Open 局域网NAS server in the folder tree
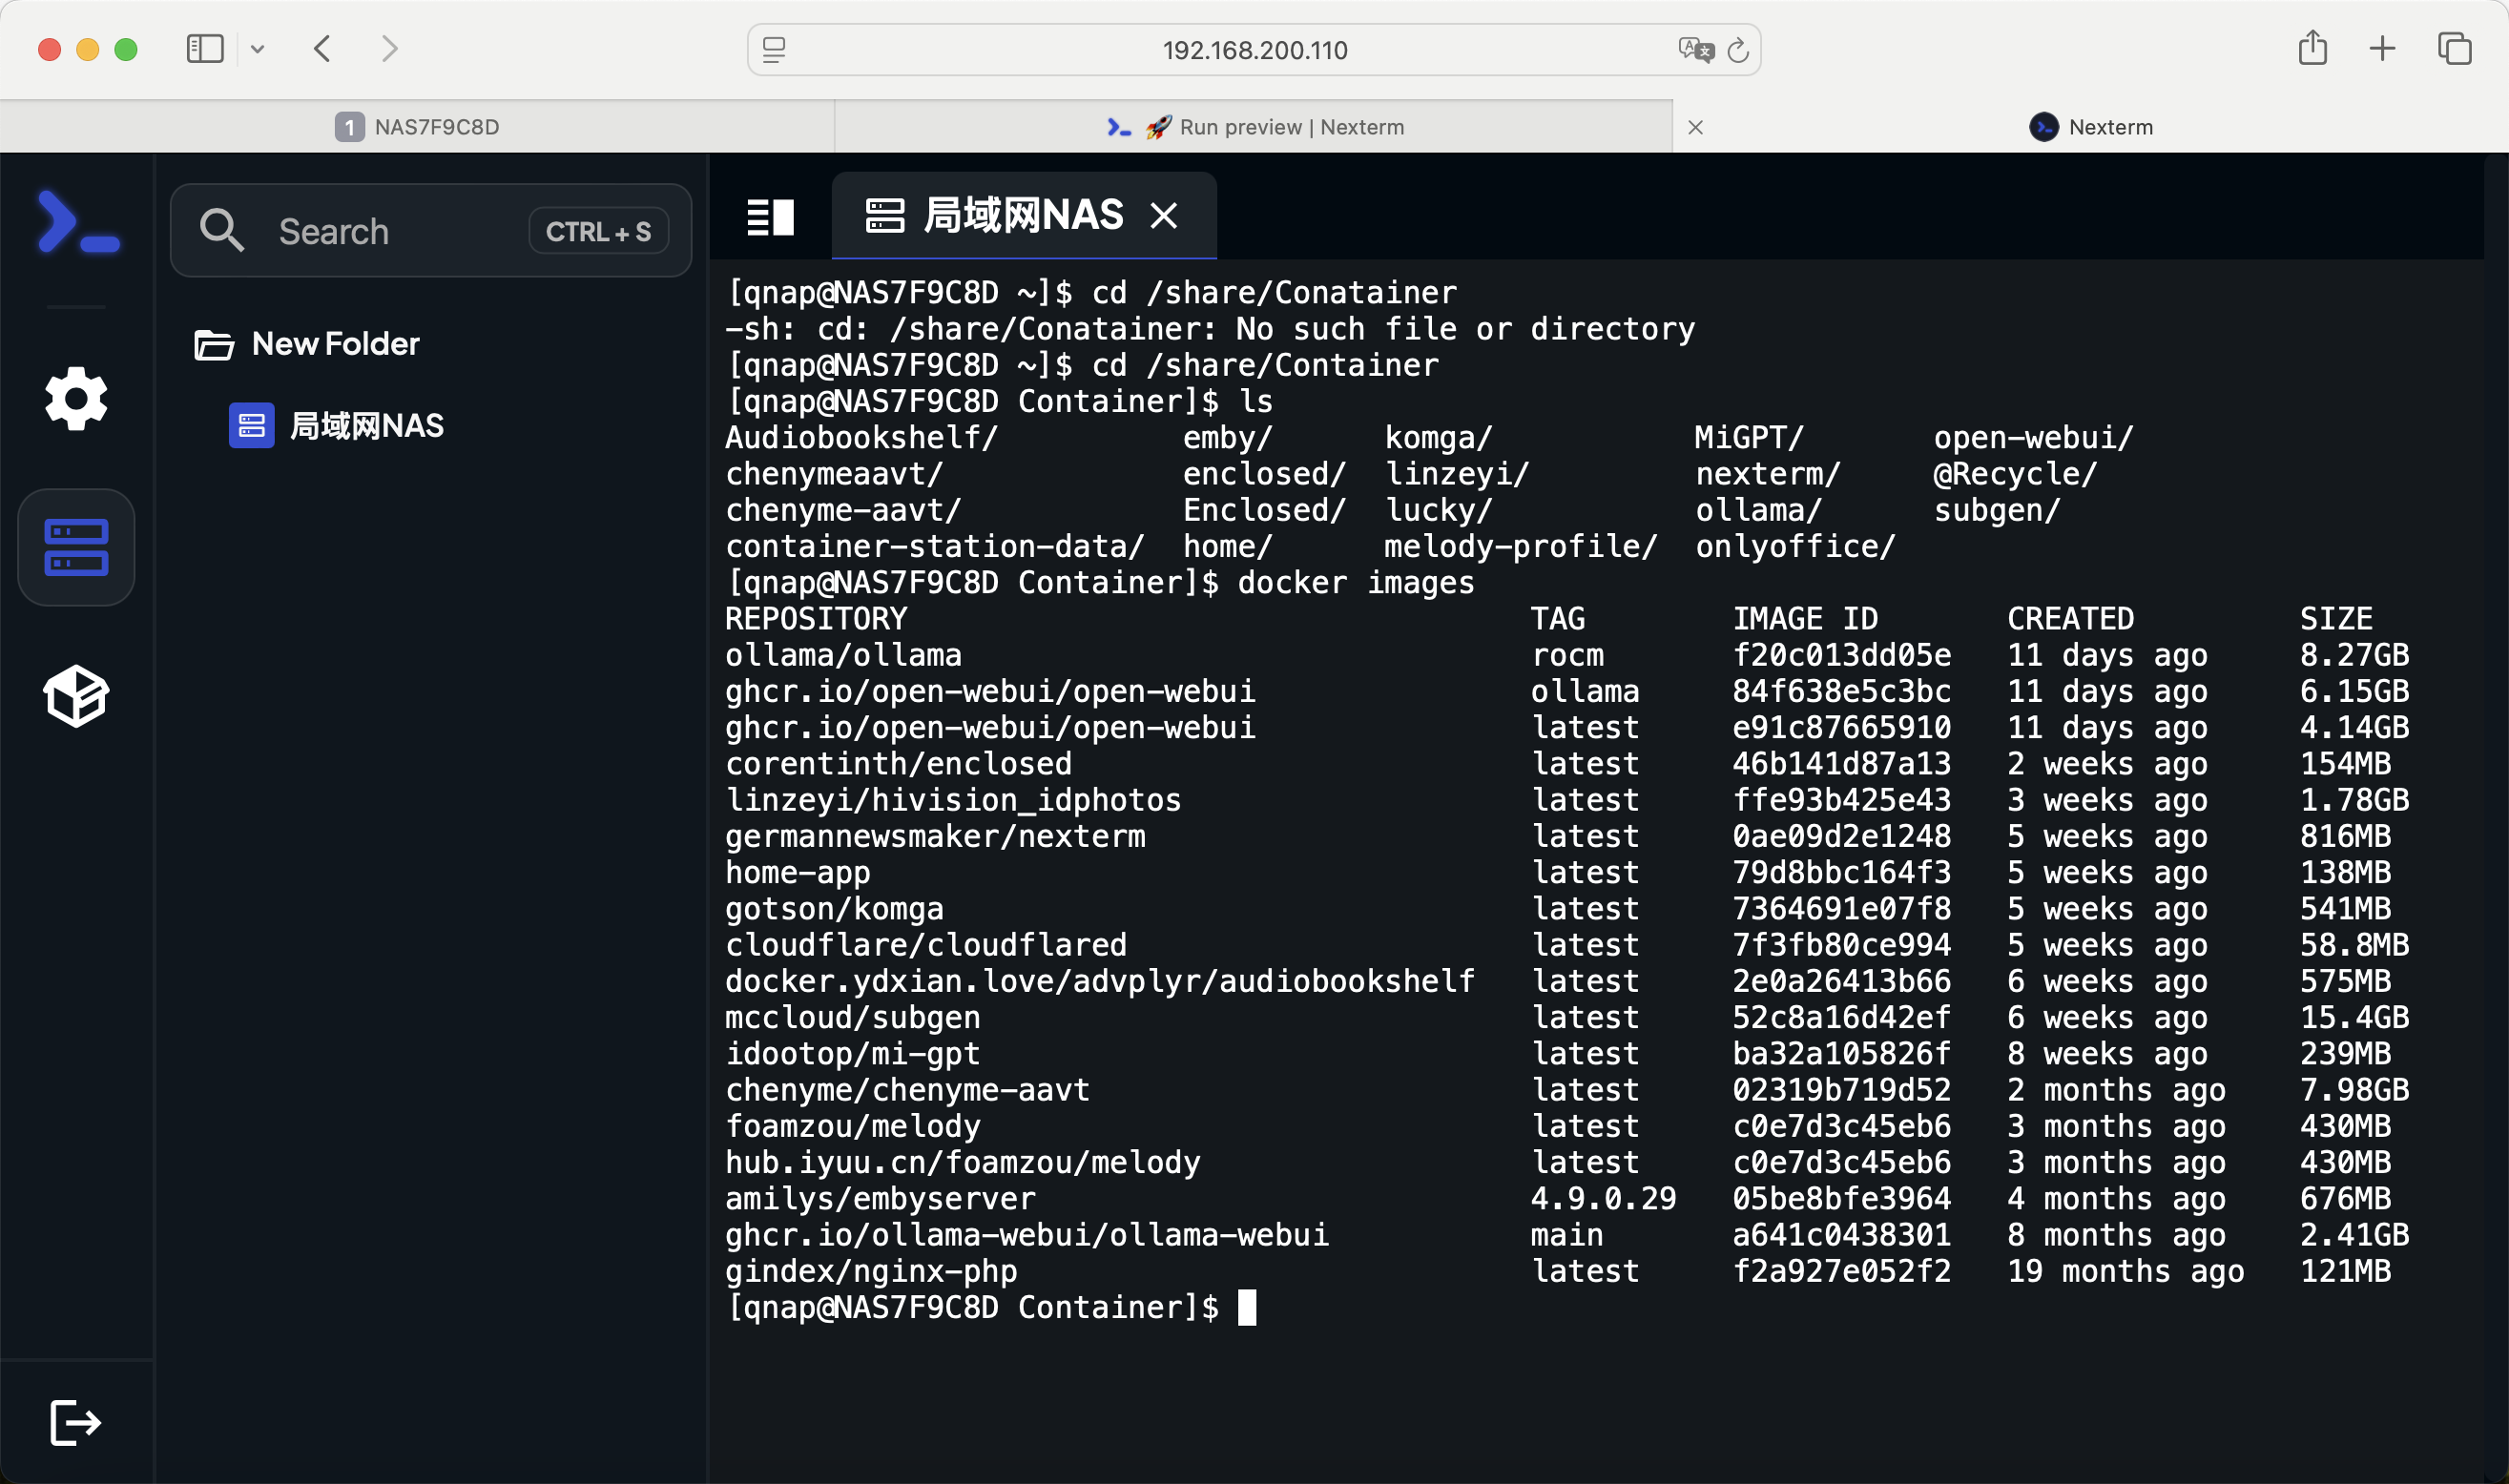Screen dimensions: 2509x1484 point(366,426)
